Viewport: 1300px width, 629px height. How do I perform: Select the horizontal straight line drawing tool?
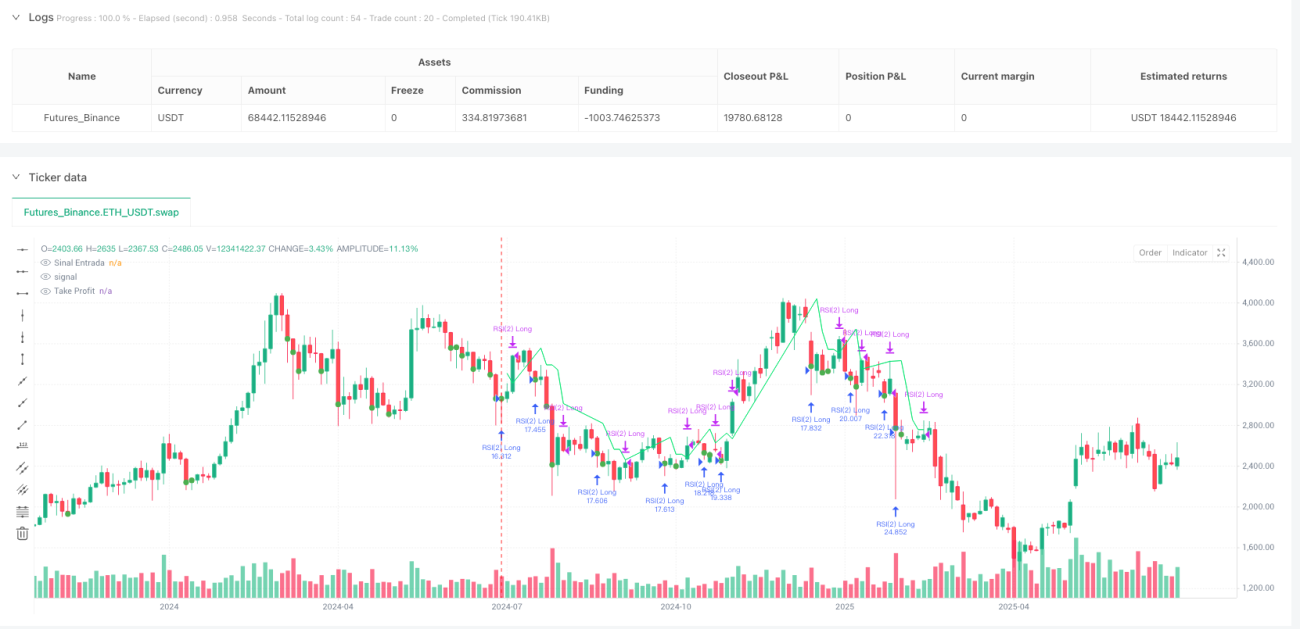22,249
